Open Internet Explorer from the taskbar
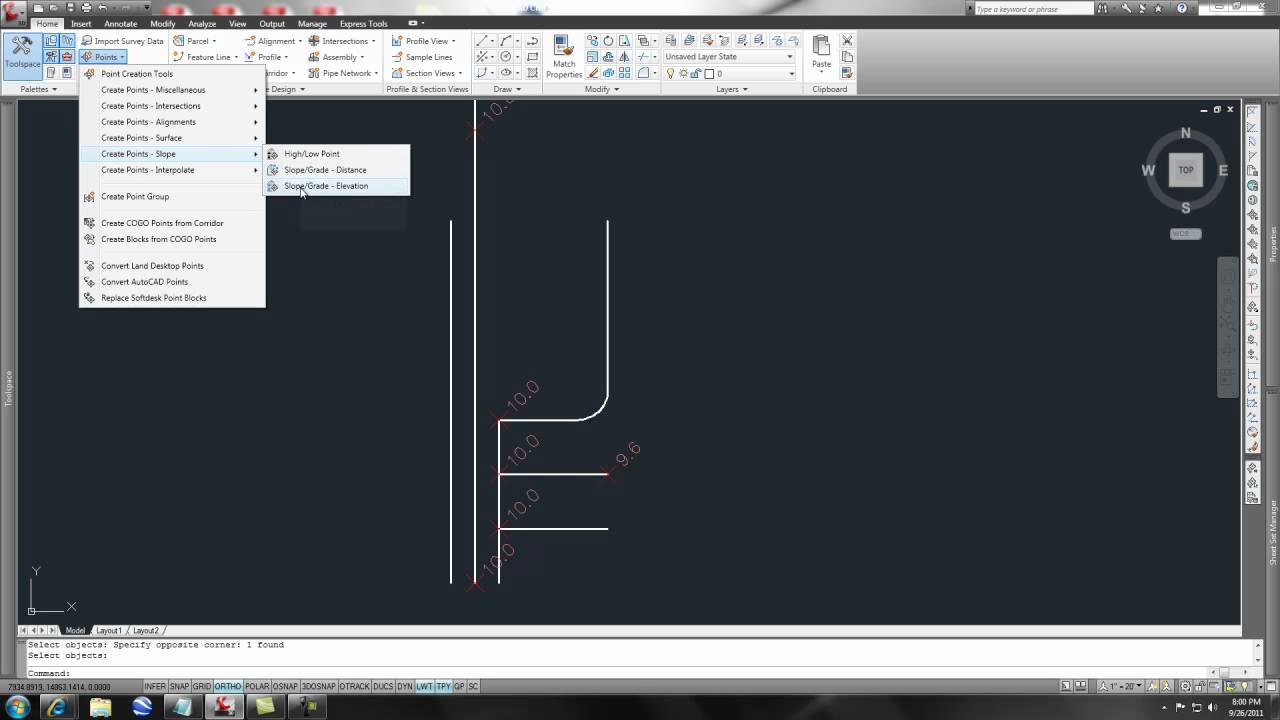 (x=57, y=707)
